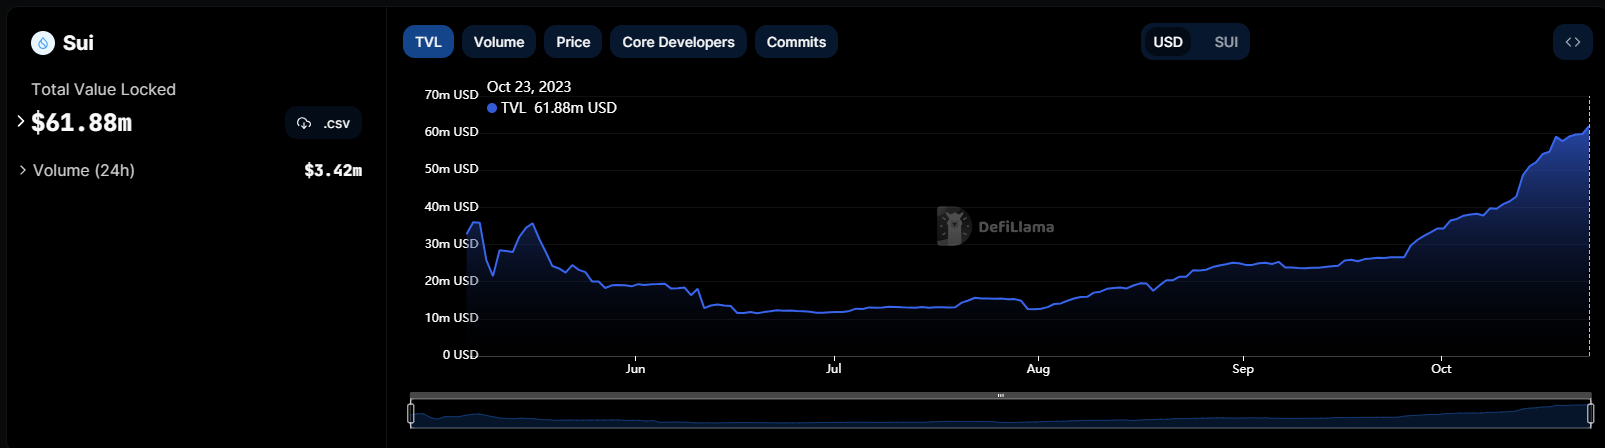Switch denomination to USD
1605x448 pixels.
(x=1168, y=42)
